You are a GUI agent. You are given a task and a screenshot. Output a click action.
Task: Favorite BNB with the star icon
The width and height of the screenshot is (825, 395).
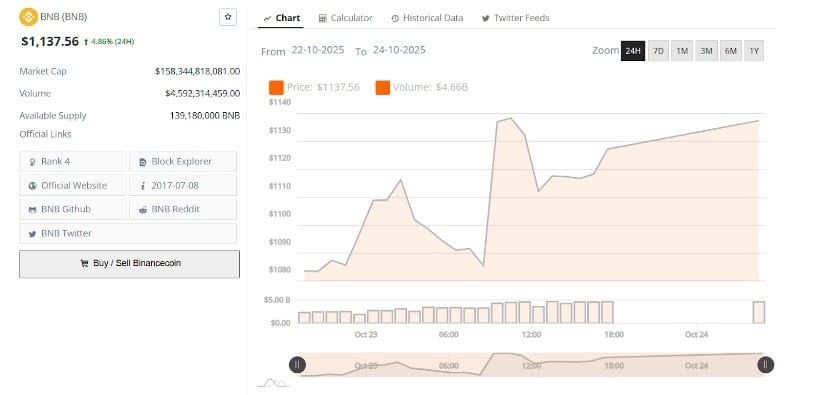pyautogui.click(x=228, y=17)
